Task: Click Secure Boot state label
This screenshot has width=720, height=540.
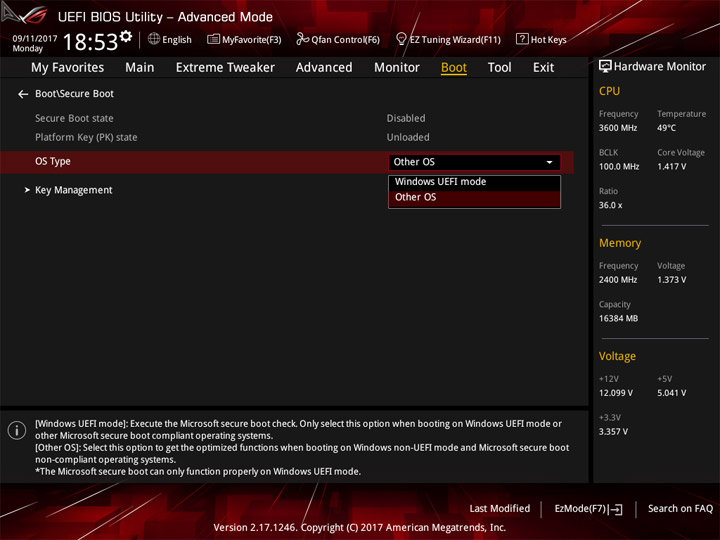Action: coord(74,118)
